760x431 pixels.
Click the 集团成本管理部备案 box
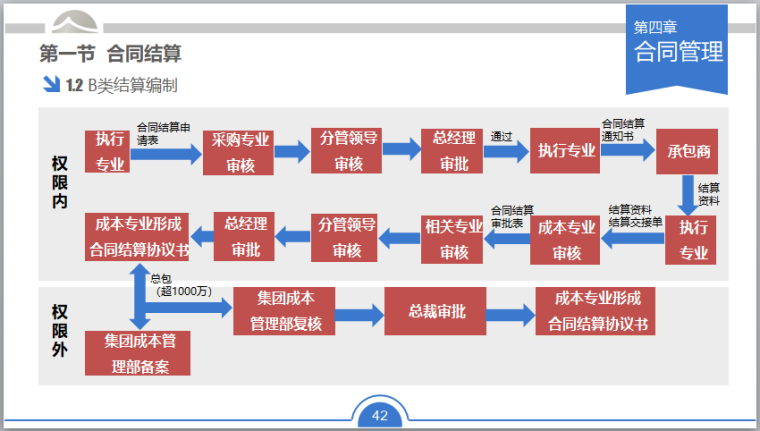point(137,353)
